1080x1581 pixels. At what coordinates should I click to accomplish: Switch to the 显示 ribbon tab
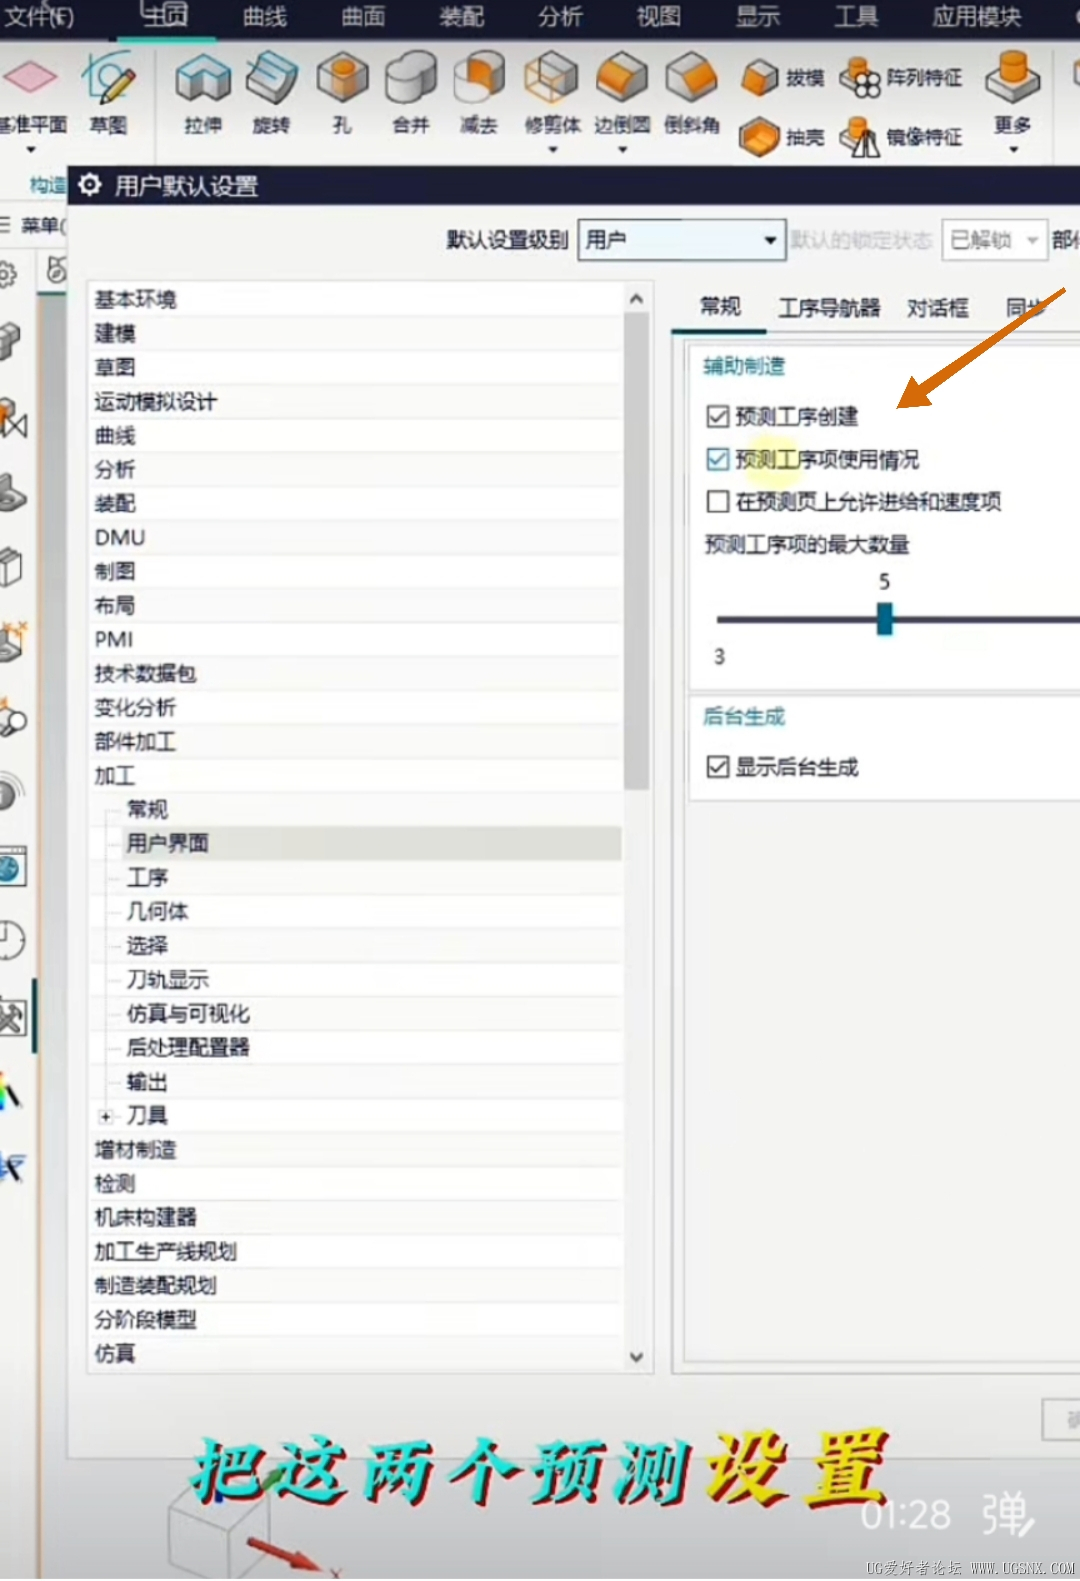pyautogui.click(x=758, y=17)
